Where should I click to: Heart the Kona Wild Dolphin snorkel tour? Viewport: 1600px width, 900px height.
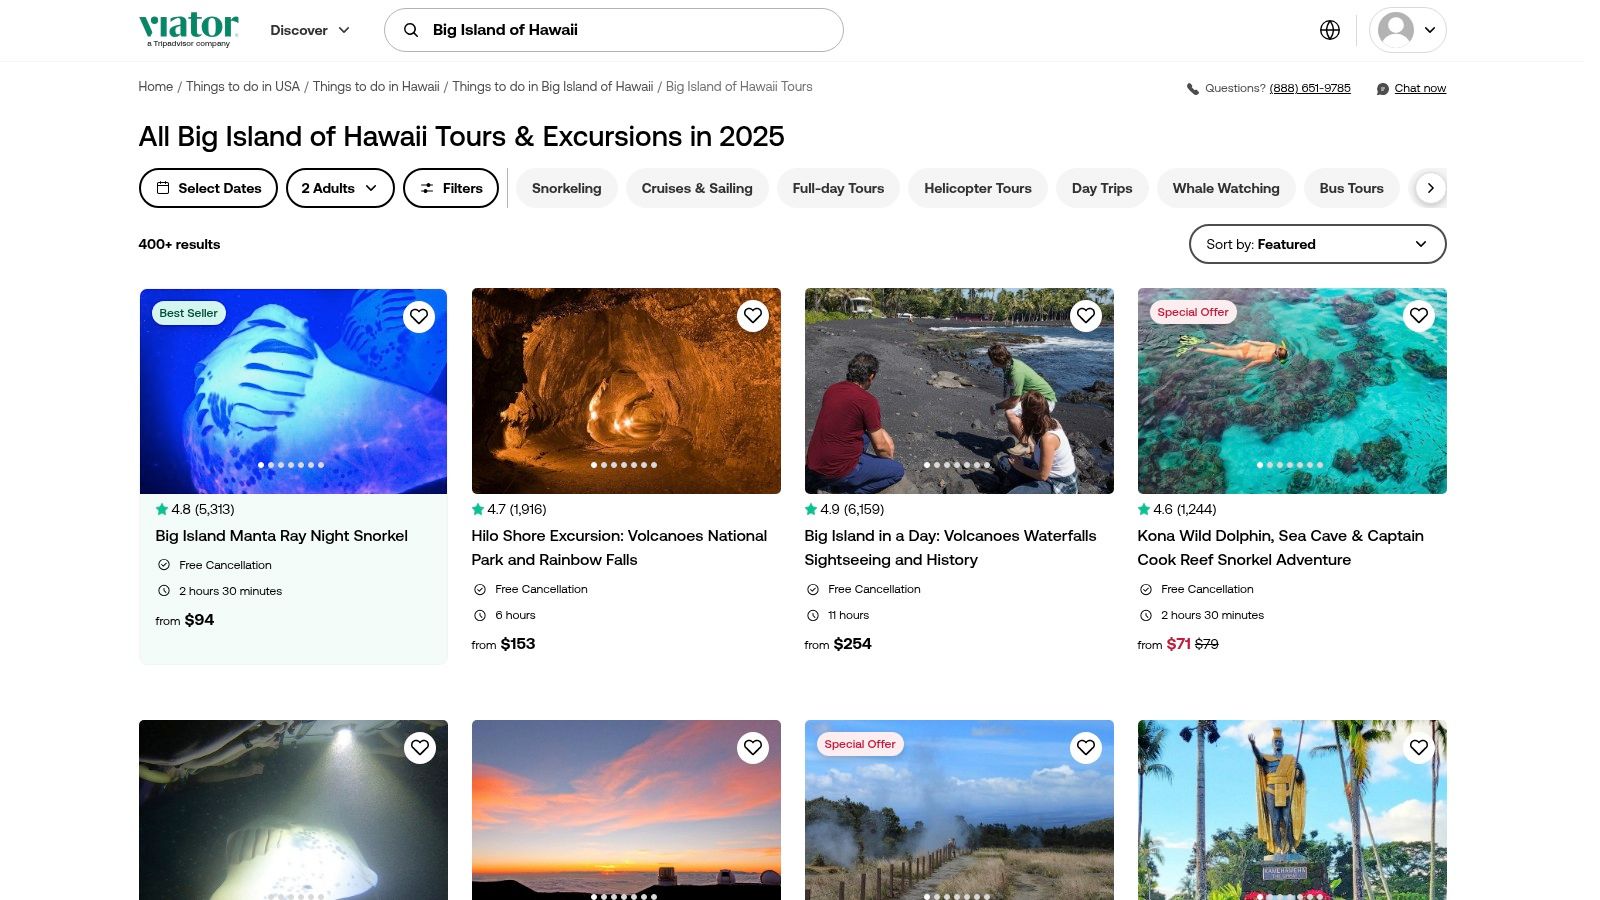click(x=1418, y=316)
